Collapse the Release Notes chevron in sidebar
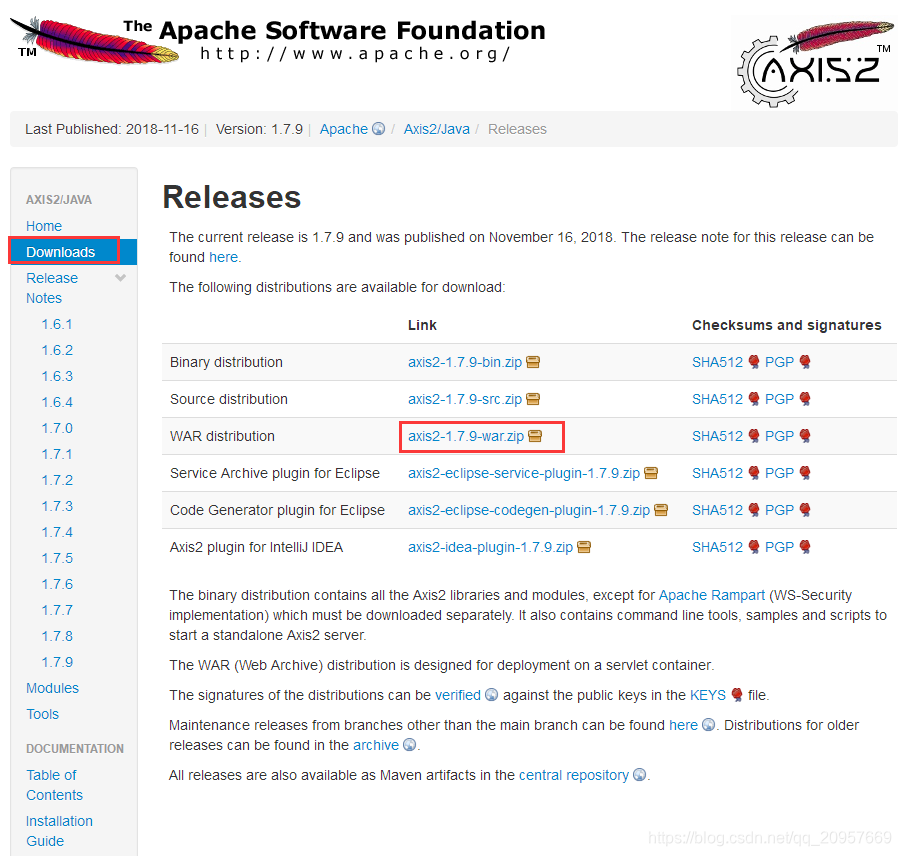The height and width of the screenshot is (856, 901). point(120,278)
